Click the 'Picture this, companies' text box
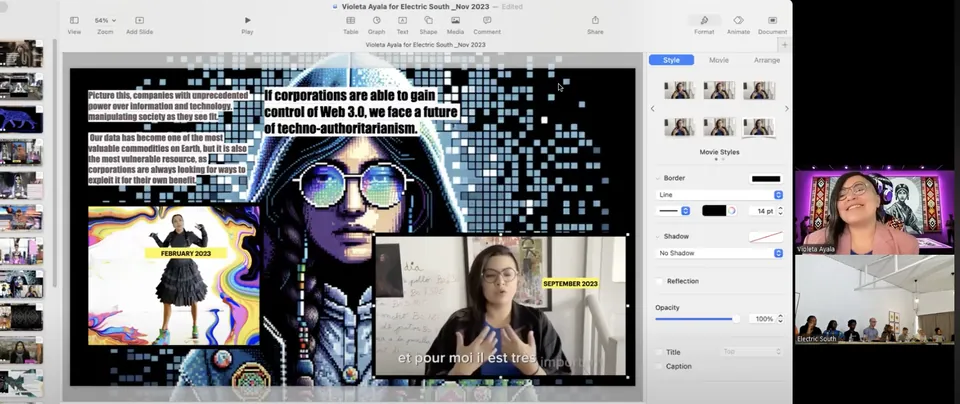Viewport: 960px width, 404px height. pos(169,106)
